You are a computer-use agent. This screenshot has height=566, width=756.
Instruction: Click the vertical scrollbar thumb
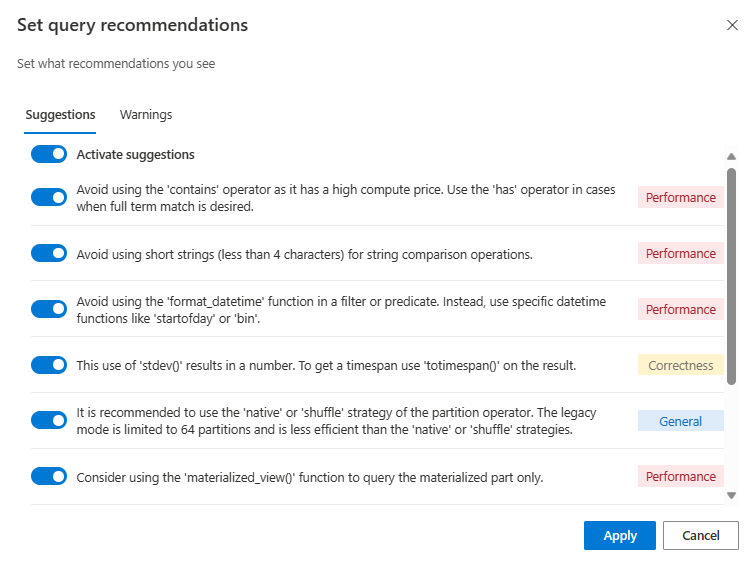(731, 275)
